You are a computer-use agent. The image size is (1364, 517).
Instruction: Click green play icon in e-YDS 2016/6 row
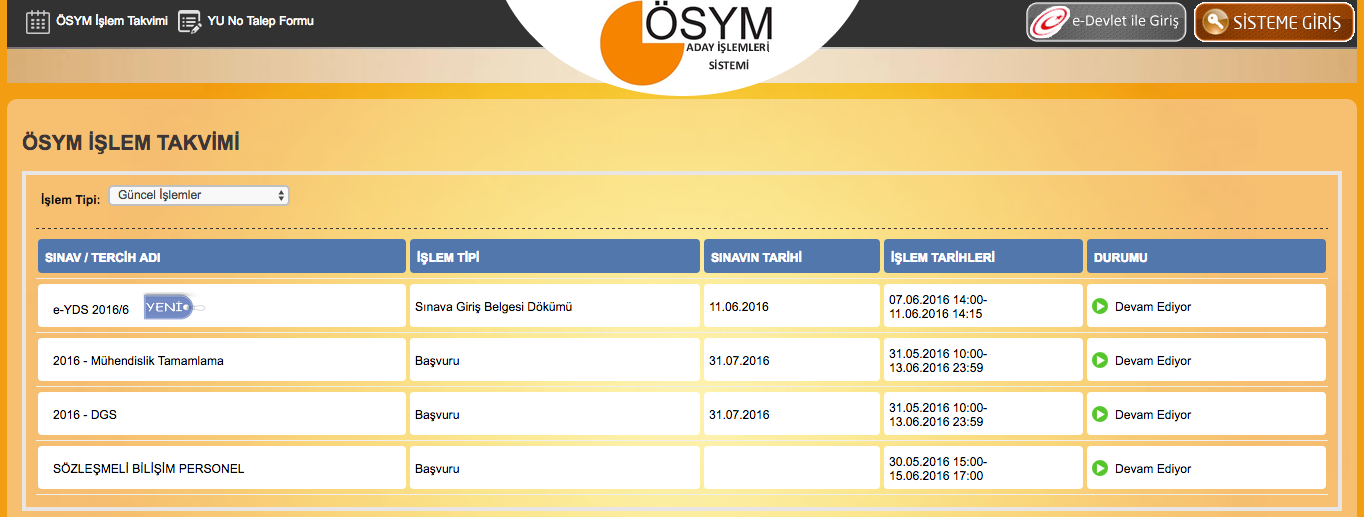[x=1100, y=306]
